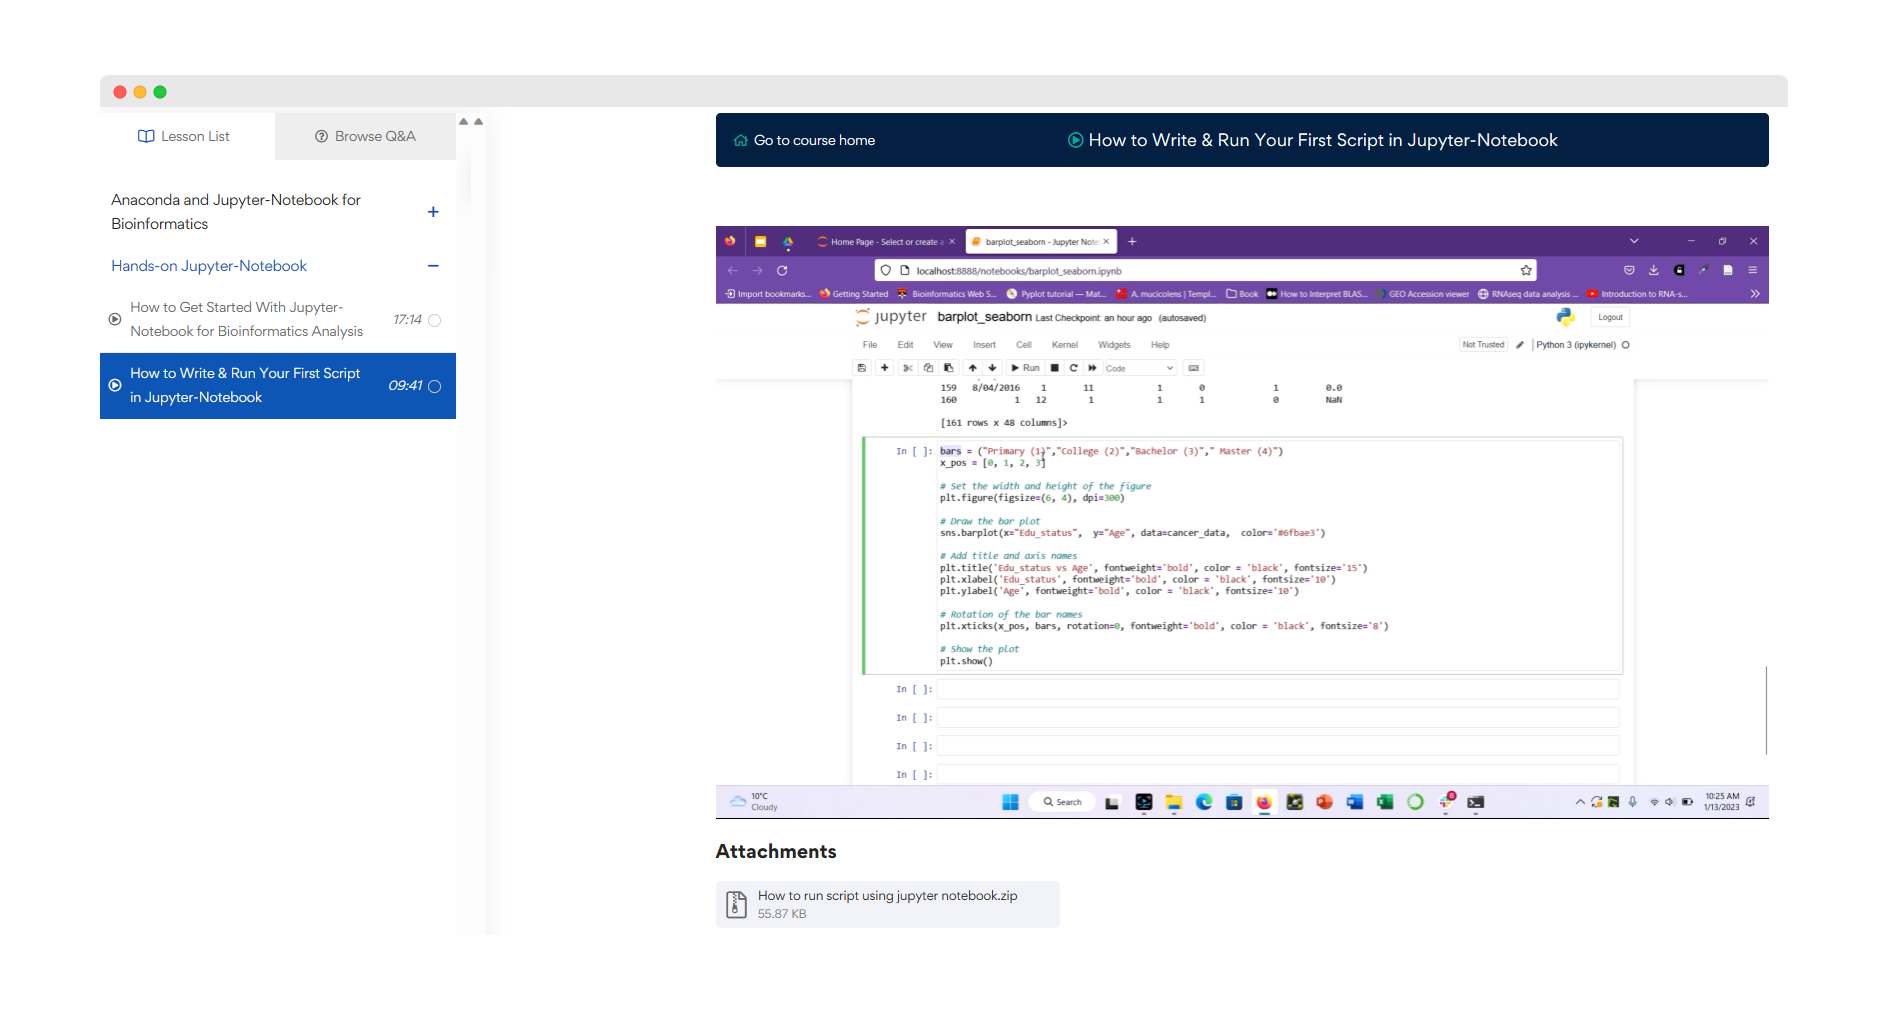Click the bookmark star in address bar
The height and width of the screenshot is (1010, 1888).
click(x=1526, y=271)
